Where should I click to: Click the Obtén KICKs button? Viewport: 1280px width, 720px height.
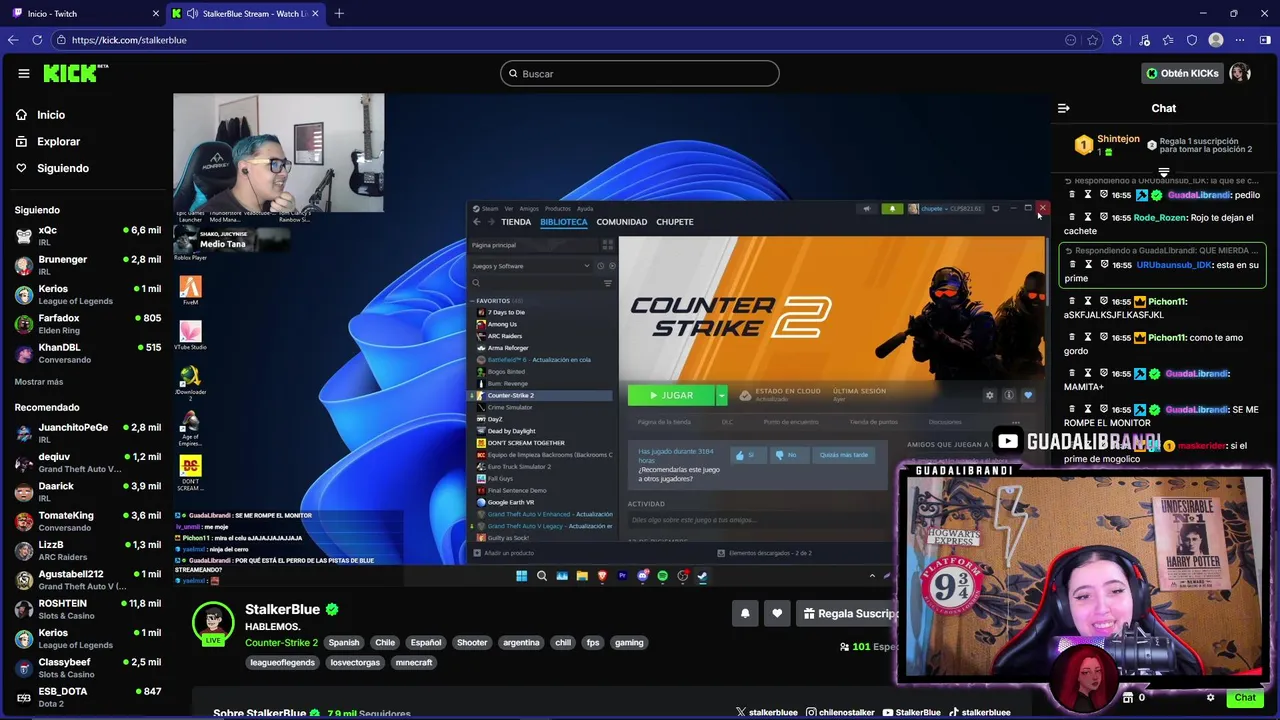[x=1182, y=73]
